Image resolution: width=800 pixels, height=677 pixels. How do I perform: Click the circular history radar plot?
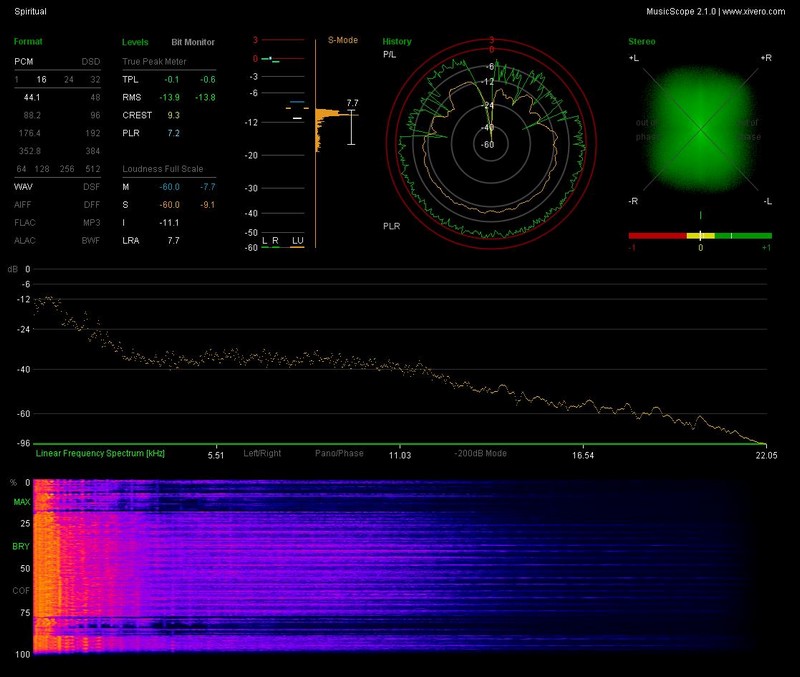tap(491, 144)
